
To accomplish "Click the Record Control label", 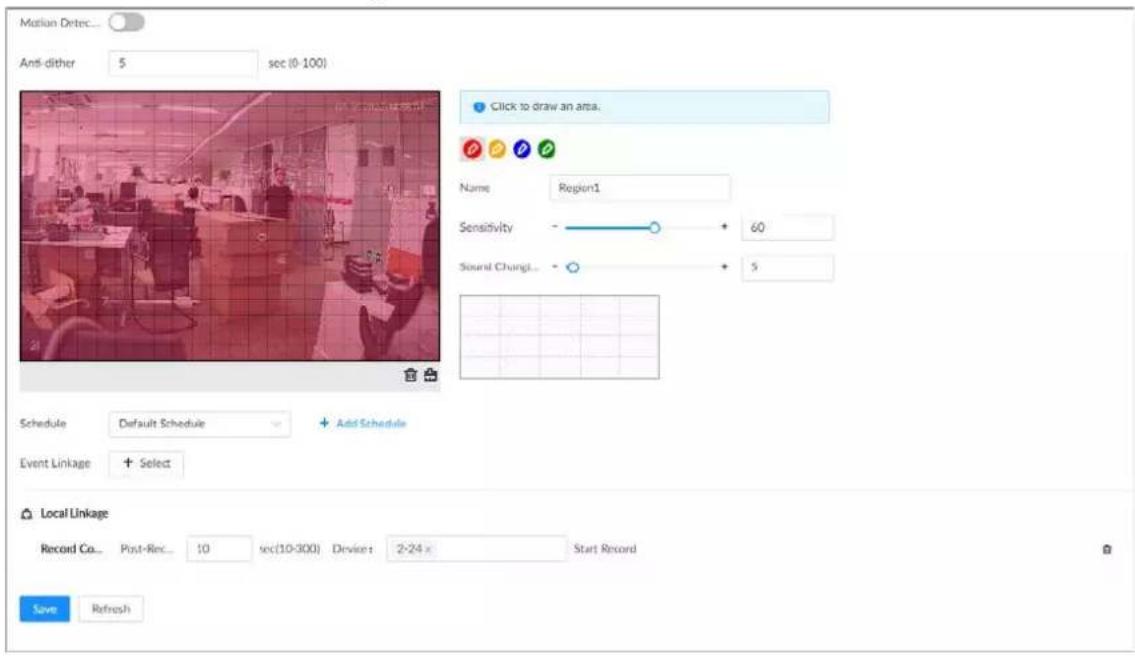I will click(x=71, y=549).
